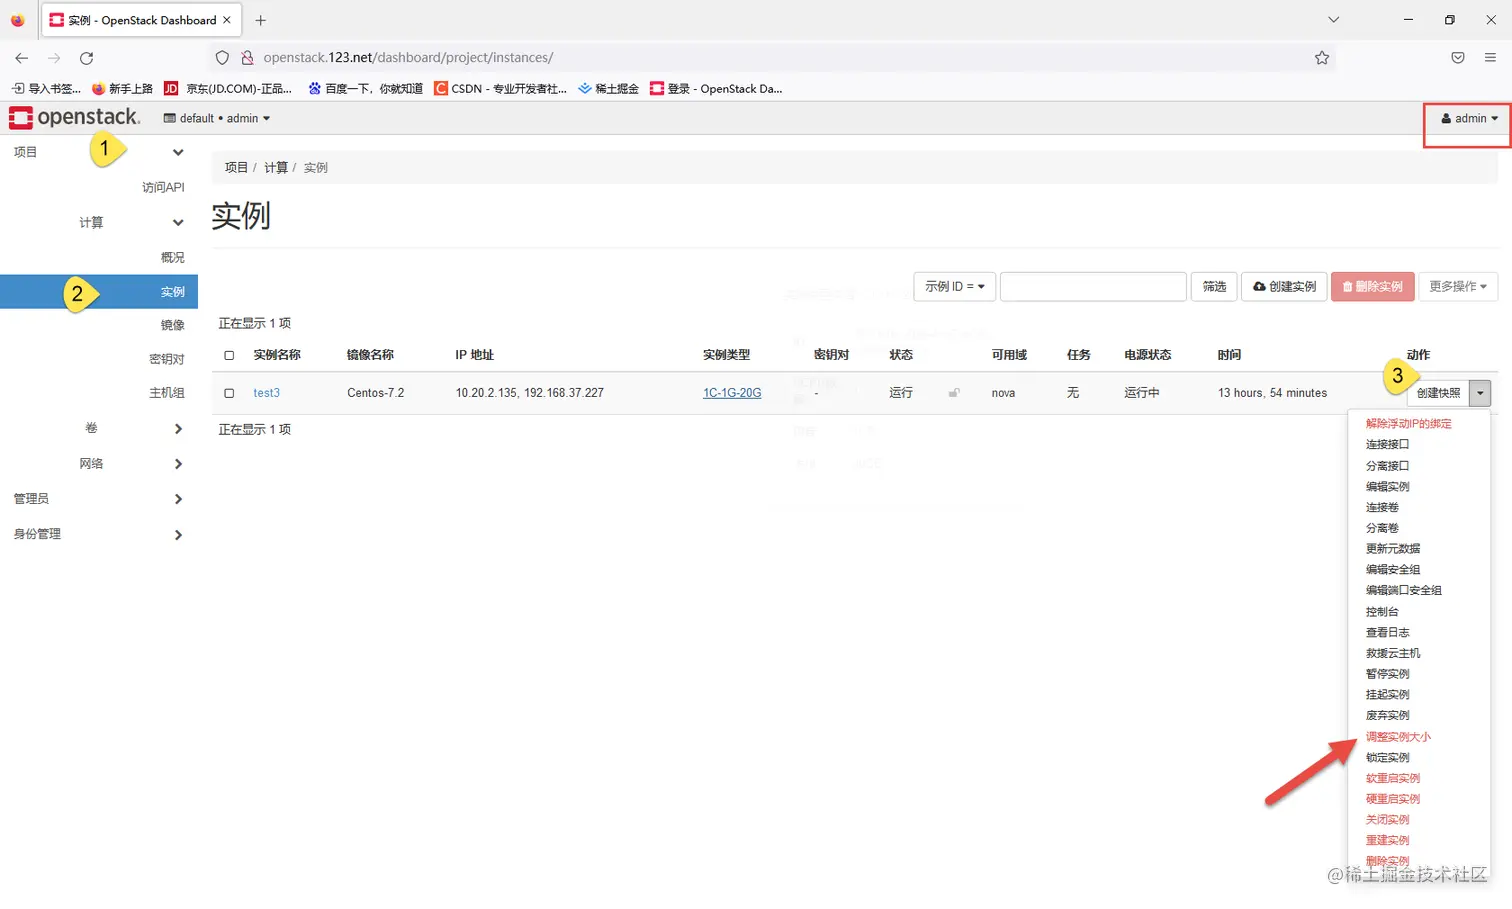This screenshot has width=1512, height=909.
Task: Open 镜像 in the sidebar
Action: click(173, 325)
